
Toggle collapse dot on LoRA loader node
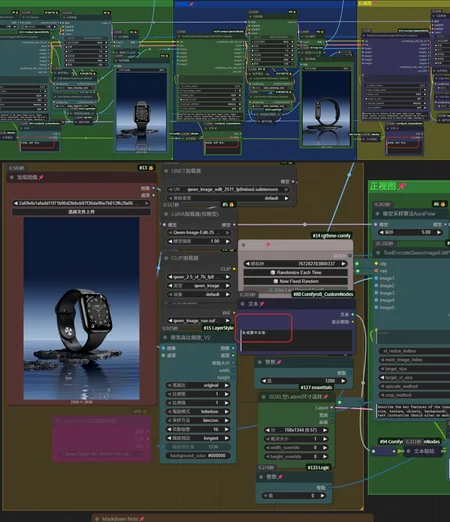pos(166,214)
